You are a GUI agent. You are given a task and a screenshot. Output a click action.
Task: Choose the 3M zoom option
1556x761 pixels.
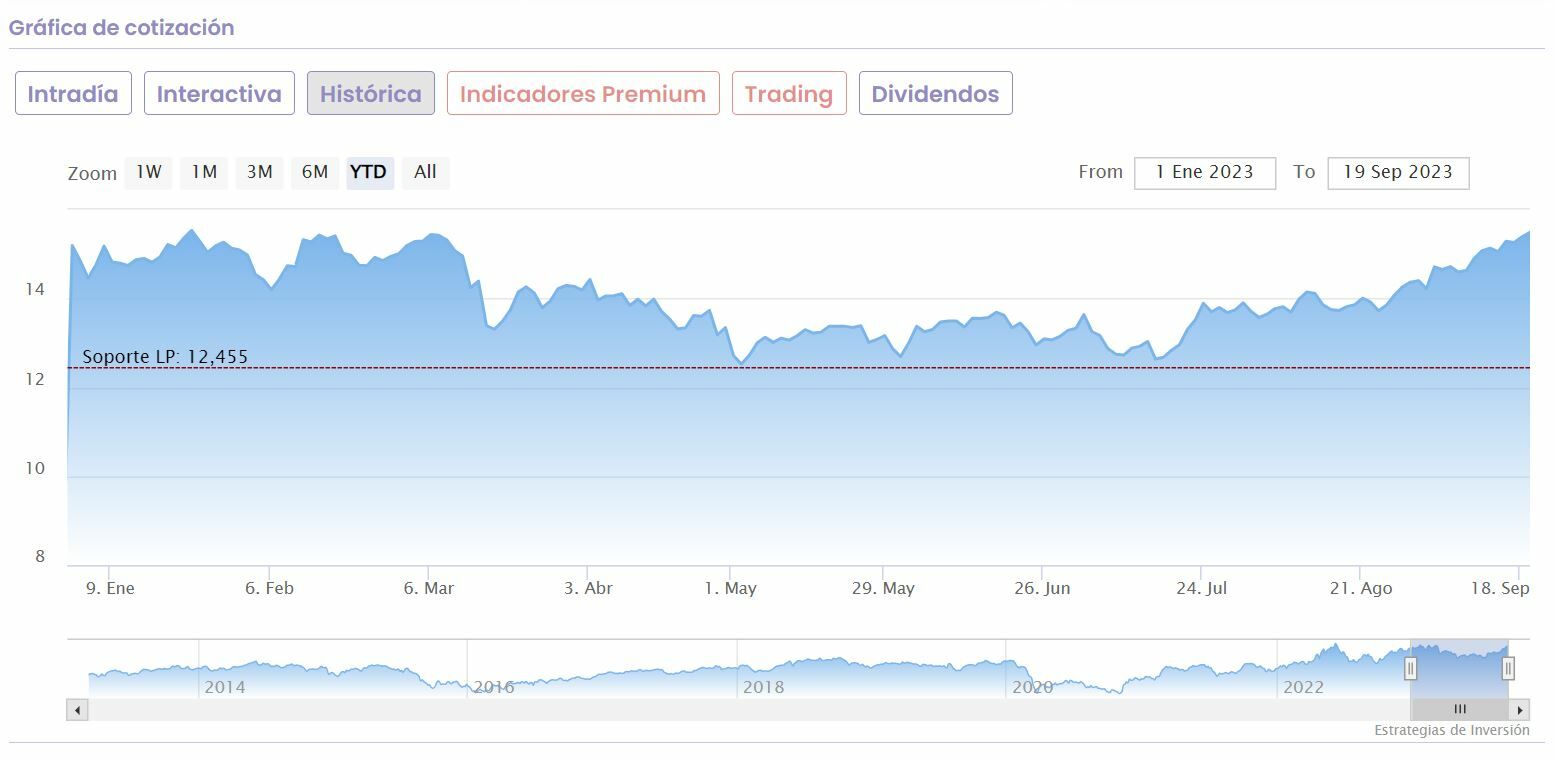click(x=259, y=172)
